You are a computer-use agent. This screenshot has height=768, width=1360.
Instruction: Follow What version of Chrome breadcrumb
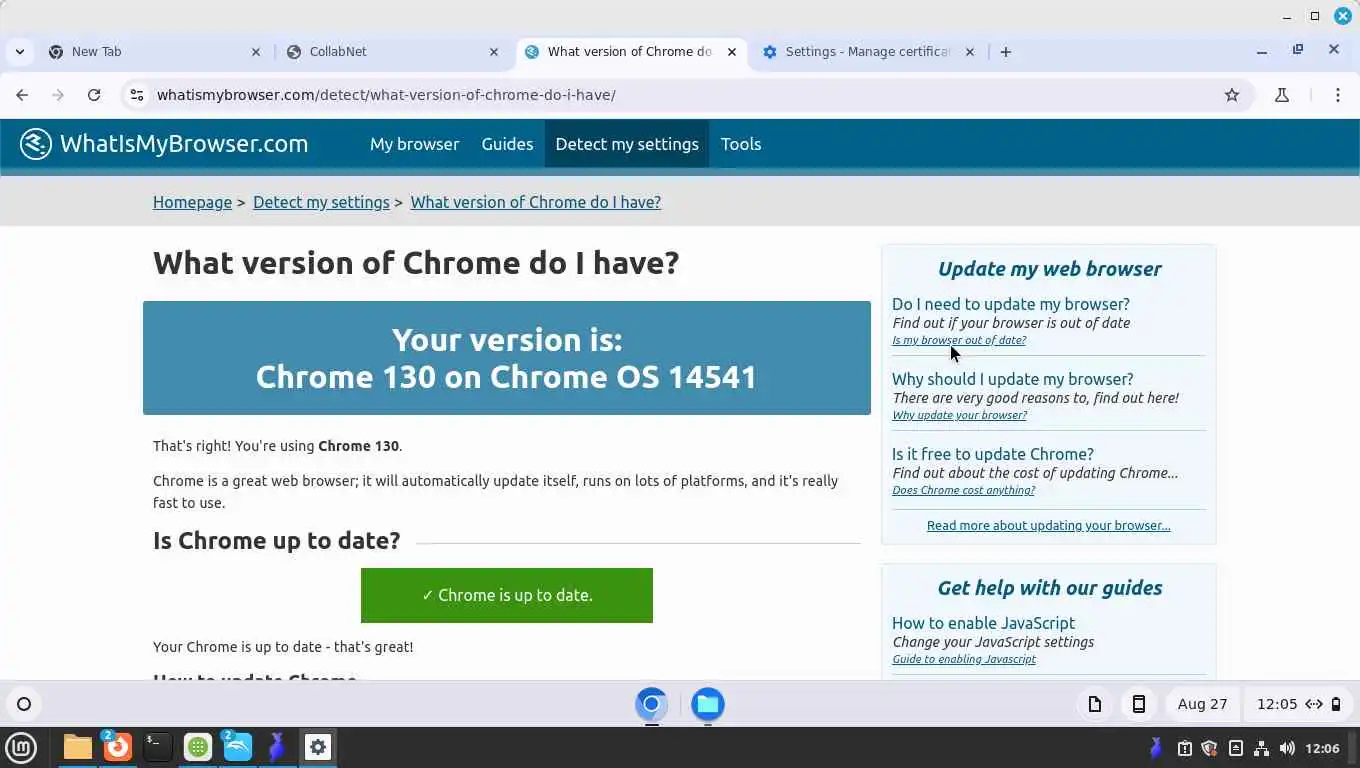click(x=535, y=202)
